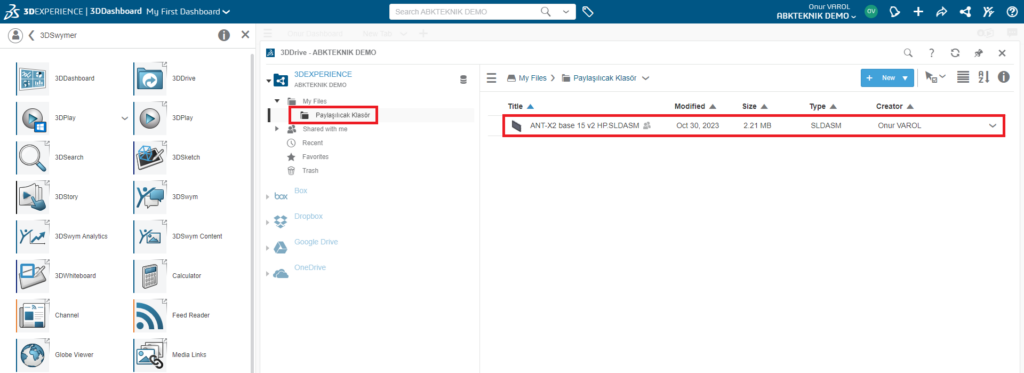1024x373 pixels.
Task: Open the 3DDrive app icon
Action: 151,78
